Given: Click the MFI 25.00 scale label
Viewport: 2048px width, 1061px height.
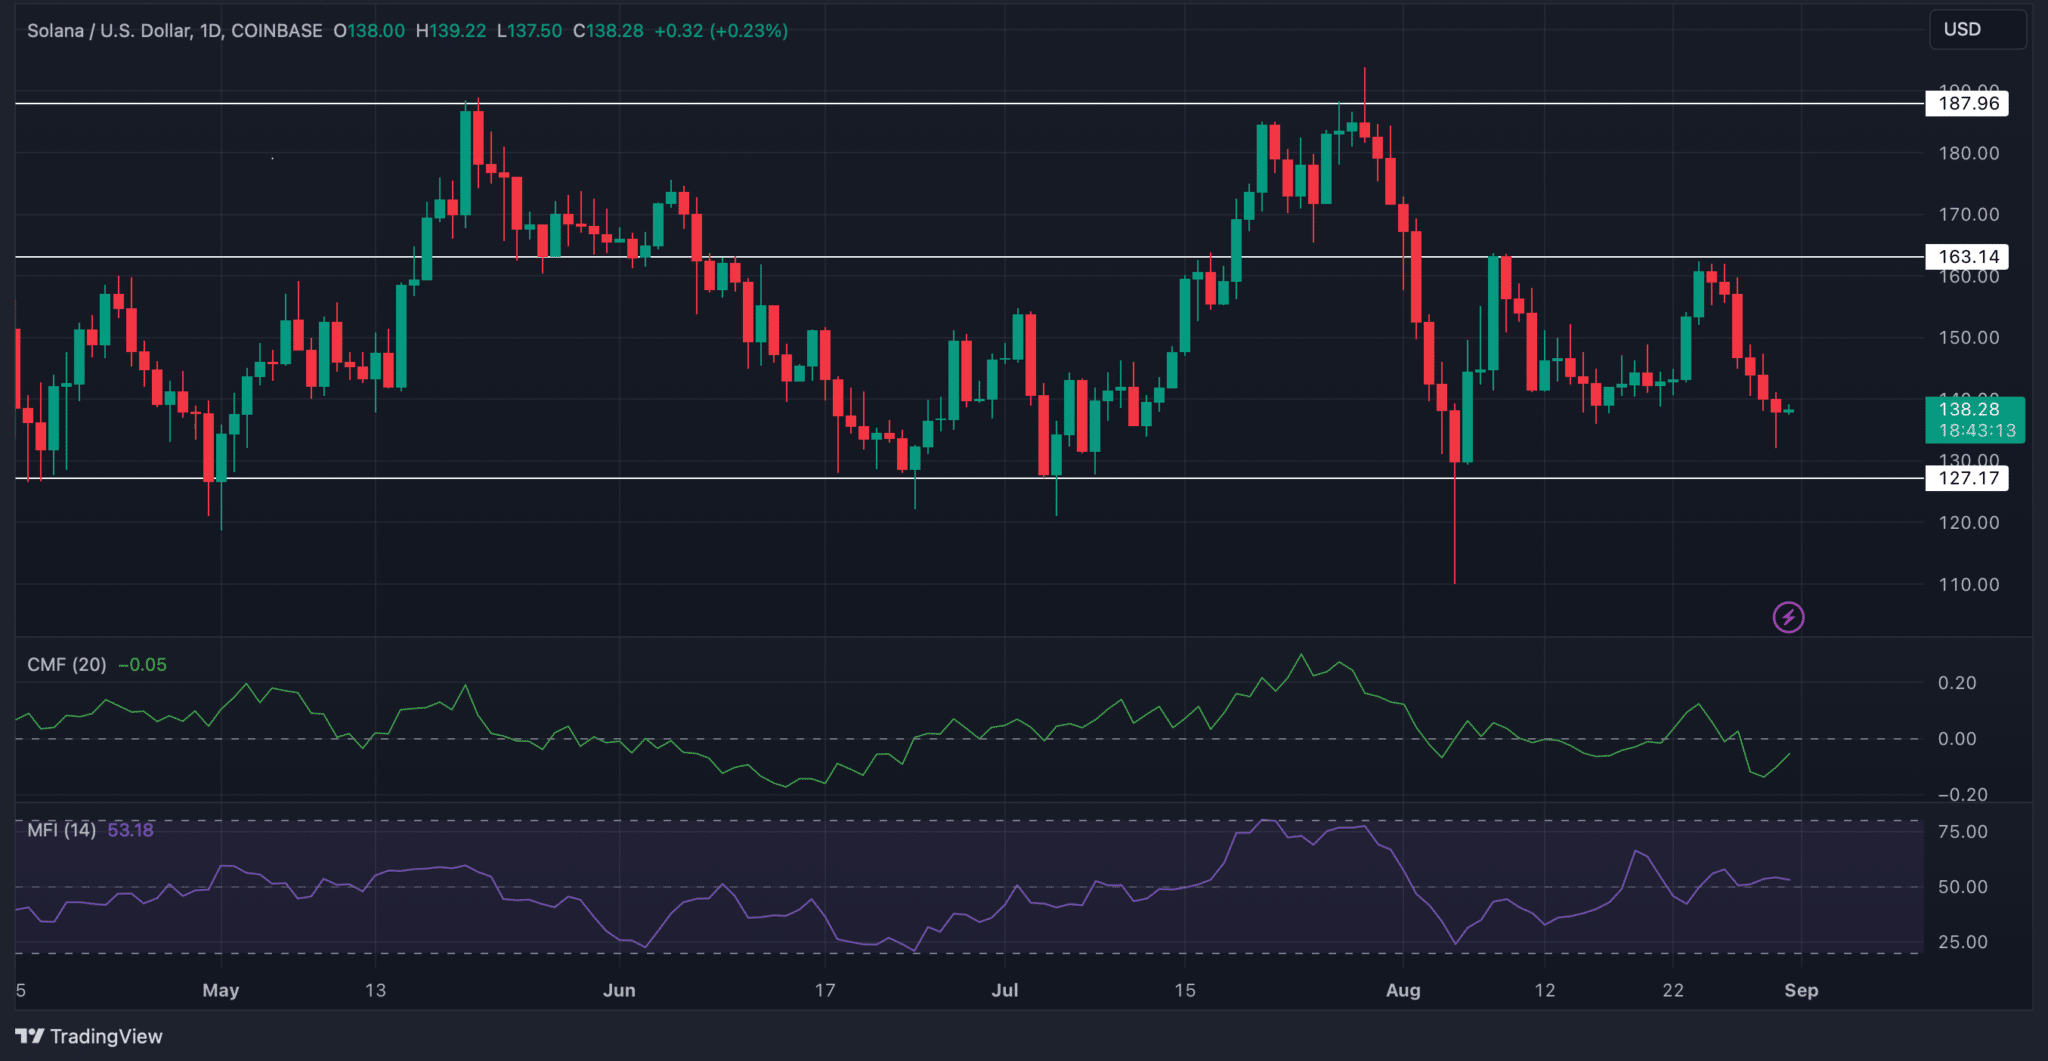Looking at the screenshot, I should point(1962,942).
